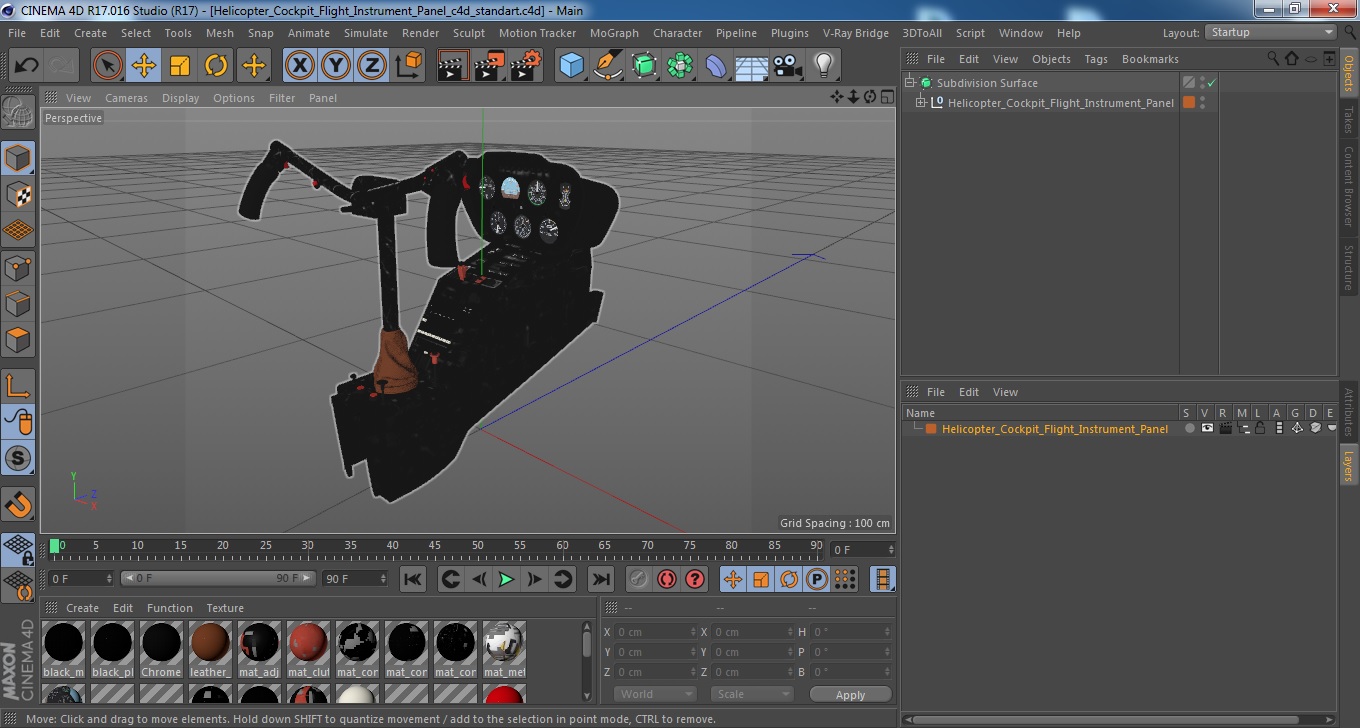The height and width of the screenshot is (728, 1360).
Task: Click the Undo arrow icon
Action: click(26, 66)
